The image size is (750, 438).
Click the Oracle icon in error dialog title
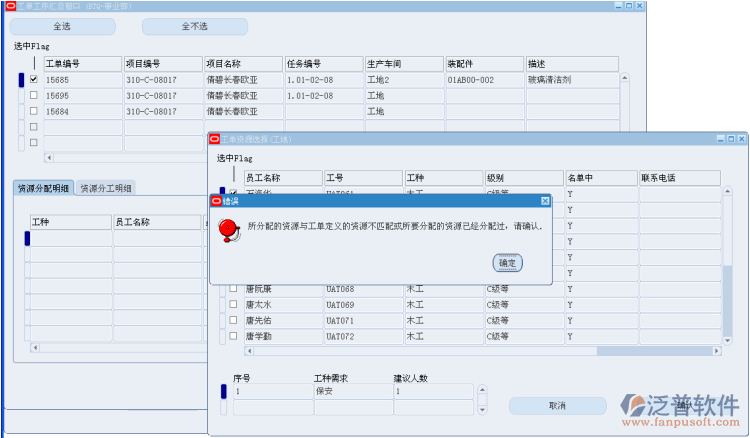tap(216, 200)
